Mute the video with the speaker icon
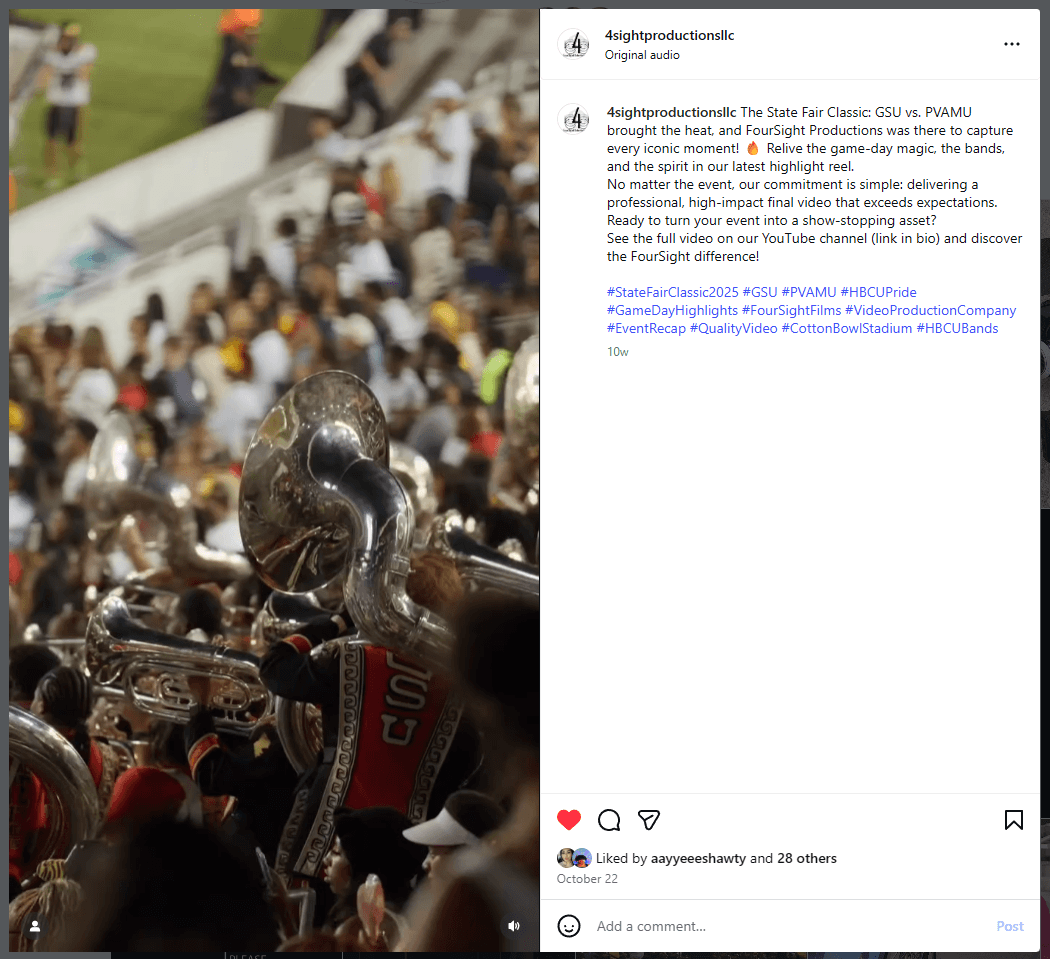 click(514, 926)
